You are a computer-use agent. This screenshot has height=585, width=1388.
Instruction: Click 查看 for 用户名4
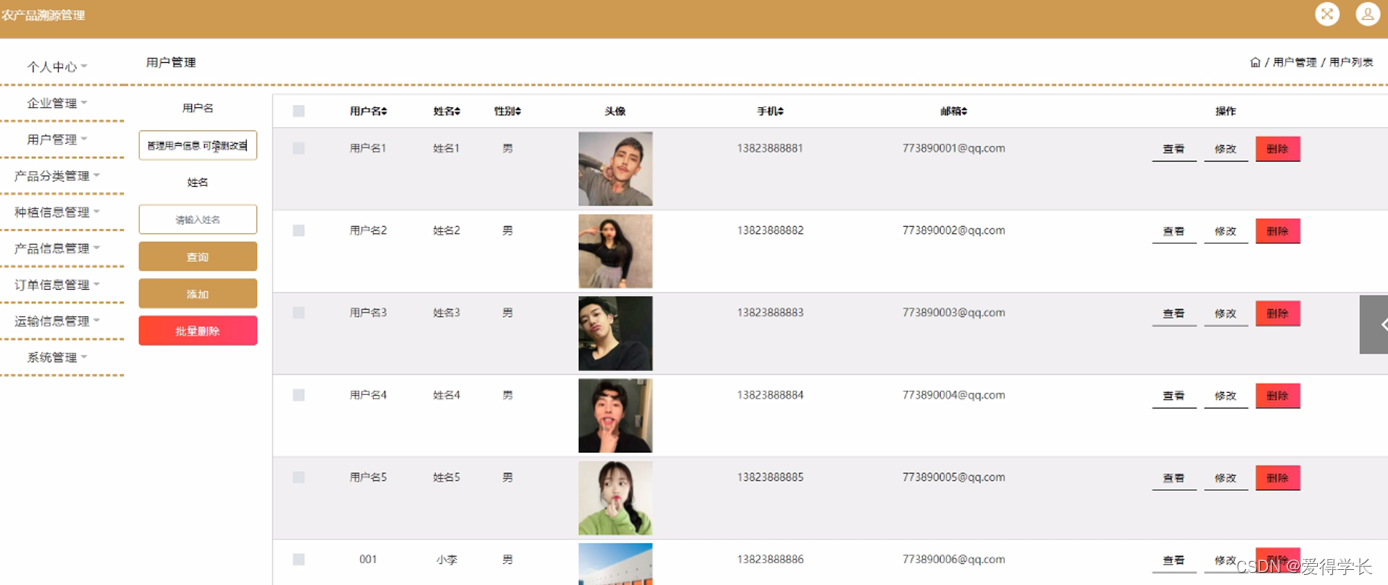pos(1174,396)
